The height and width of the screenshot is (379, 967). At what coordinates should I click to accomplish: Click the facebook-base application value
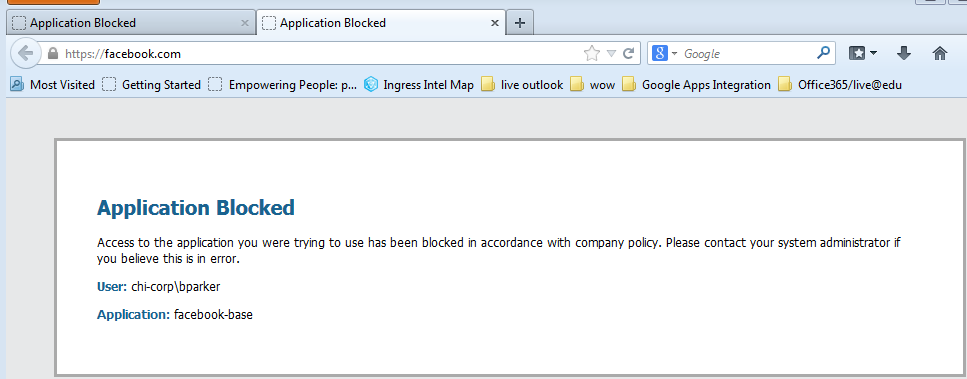pyautogui.click(x=213, y=315)
